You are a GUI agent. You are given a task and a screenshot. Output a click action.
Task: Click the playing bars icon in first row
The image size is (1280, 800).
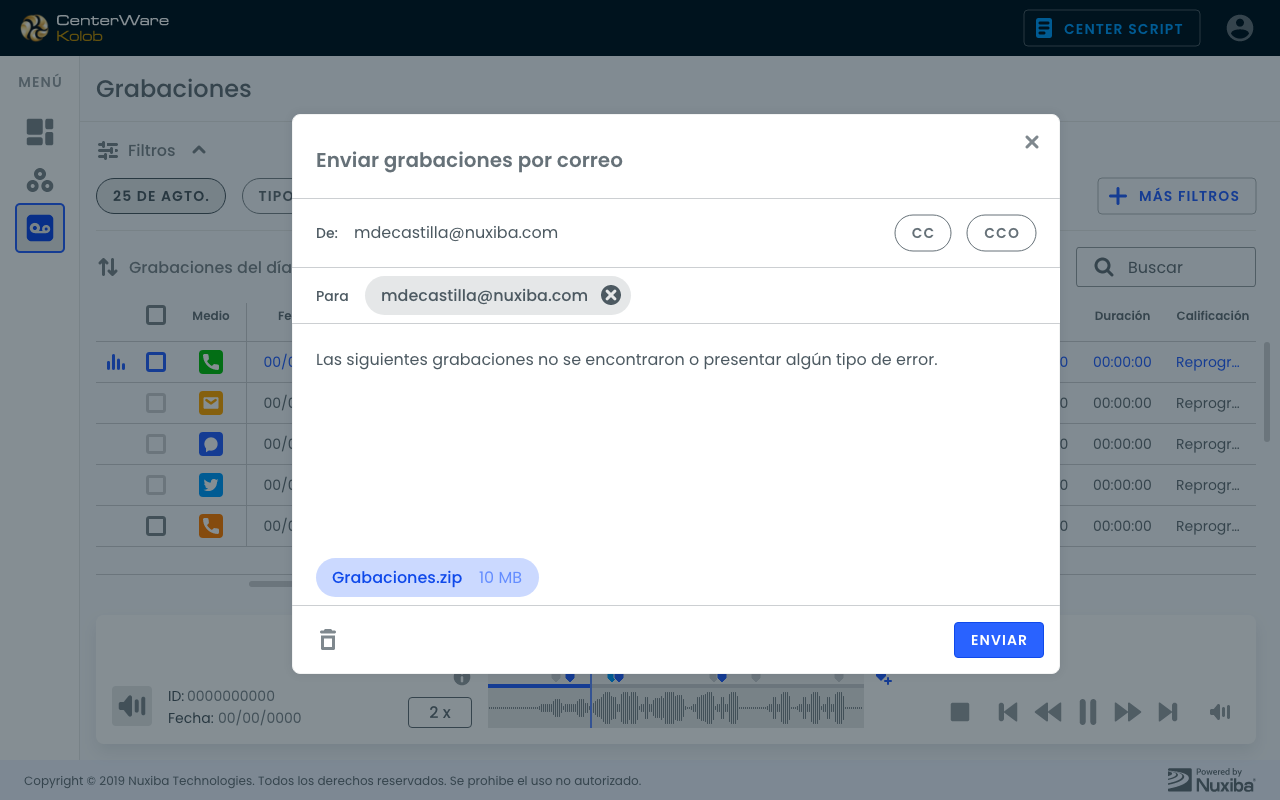[x=116, y=362]
